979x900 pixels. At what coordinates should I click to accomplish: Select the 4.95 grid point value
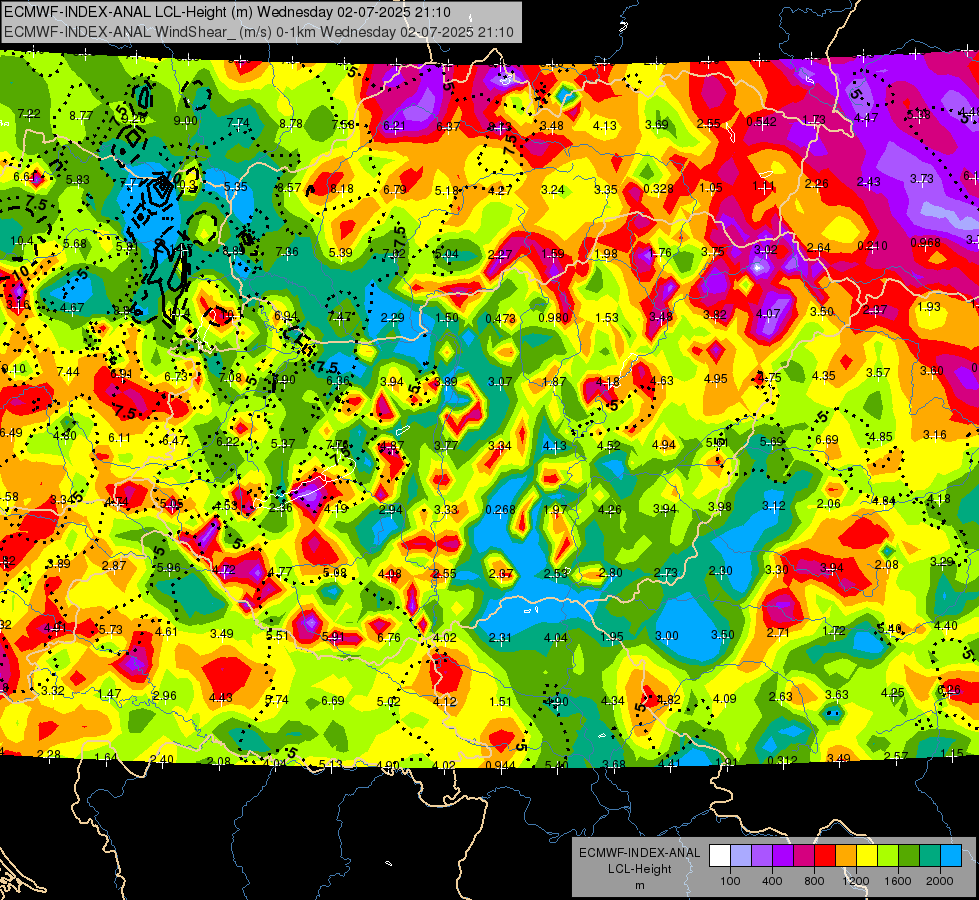(x=716, y=378)
